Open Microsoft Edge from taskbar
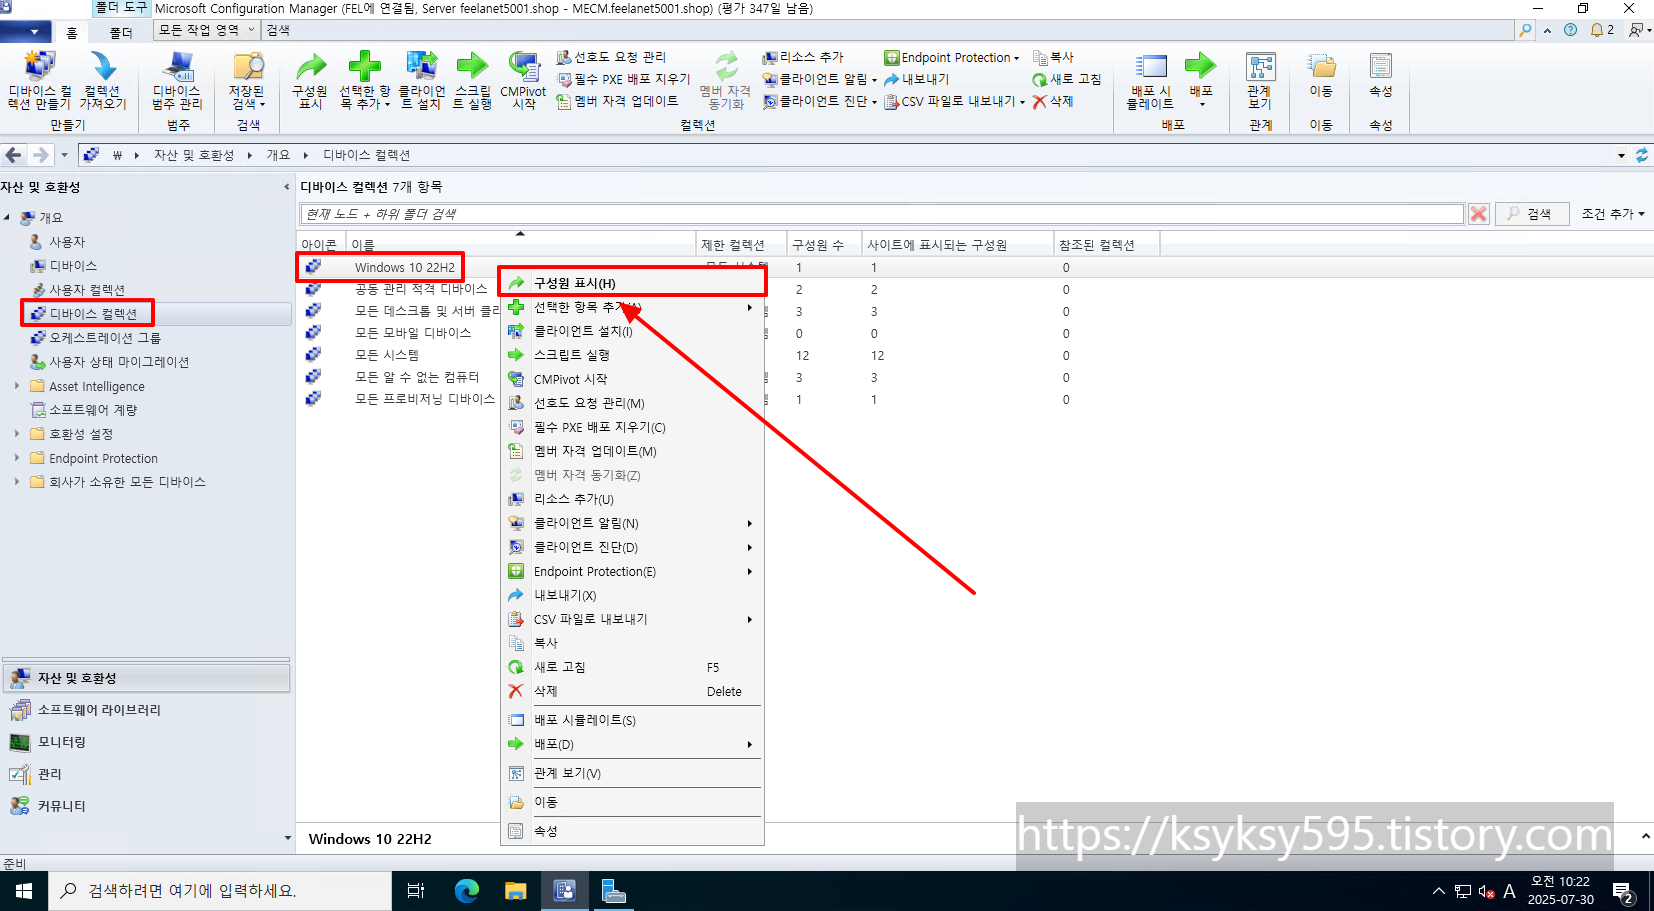The height and width of the screenshot is (911, 1654). 467,891
